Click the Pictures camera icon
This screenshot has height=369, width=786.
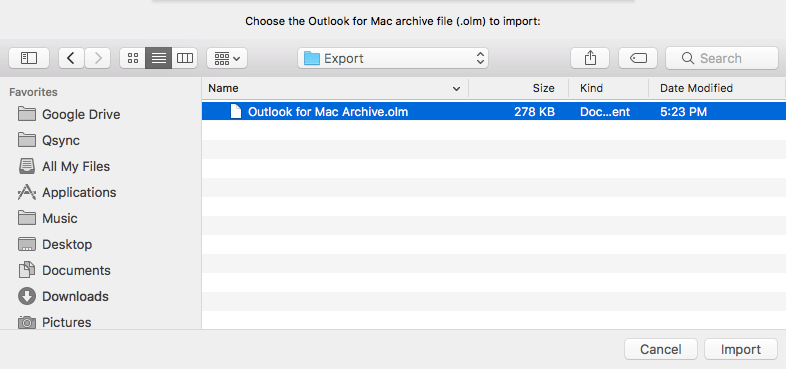[27, 322]
